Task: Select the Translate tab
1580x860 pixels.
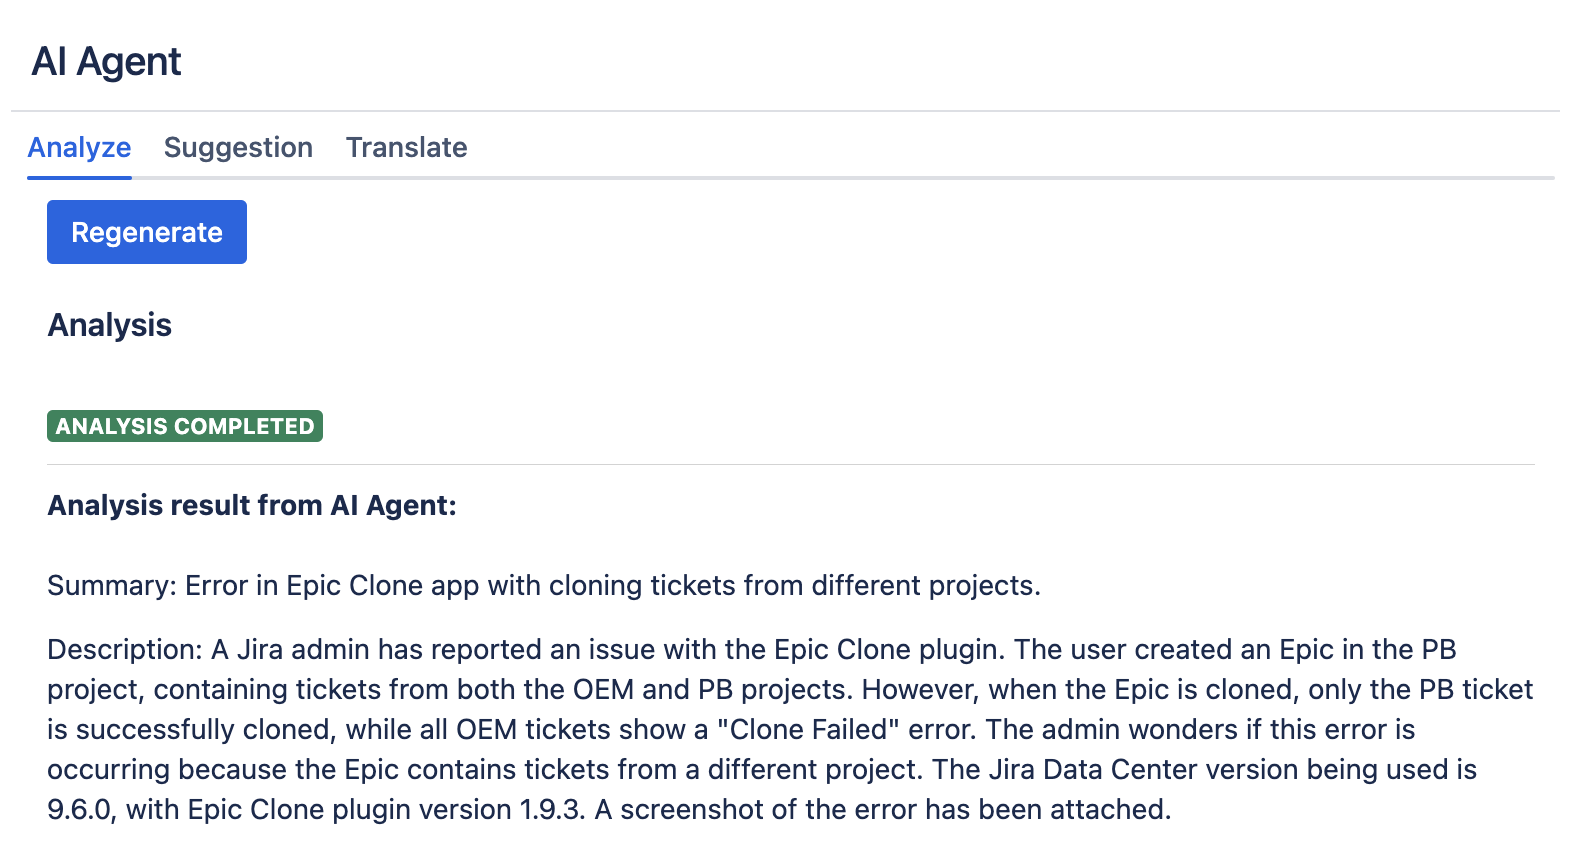Action: (406, 148)
